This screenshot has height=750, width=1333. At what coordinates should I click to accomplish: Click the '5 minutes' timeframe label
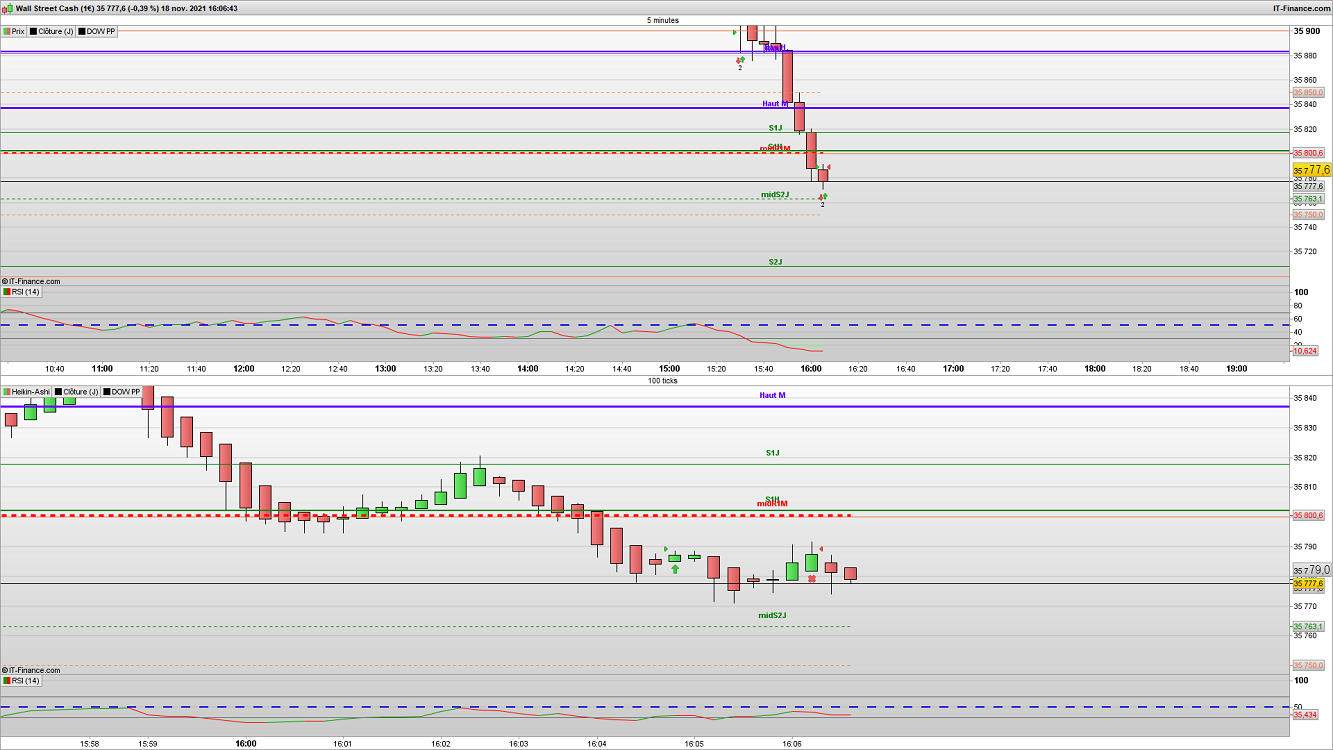tap(662, 20)
